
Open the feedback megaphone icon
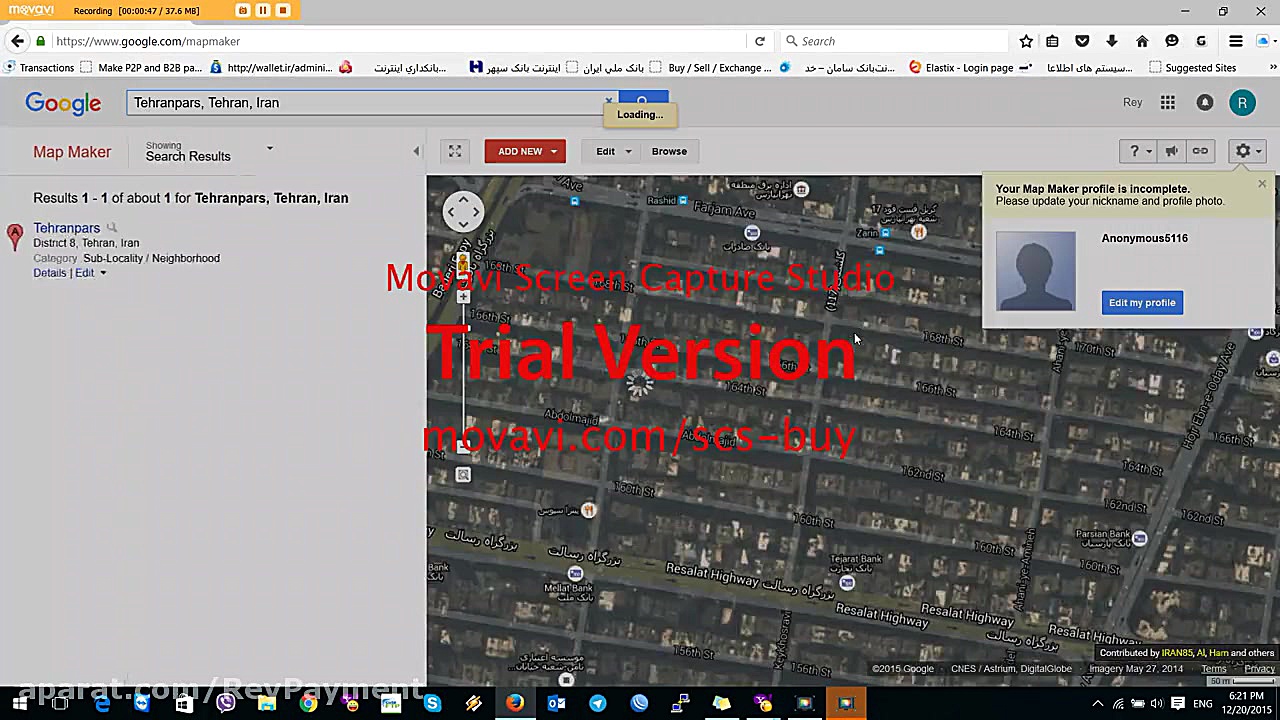coord(1171,151)
